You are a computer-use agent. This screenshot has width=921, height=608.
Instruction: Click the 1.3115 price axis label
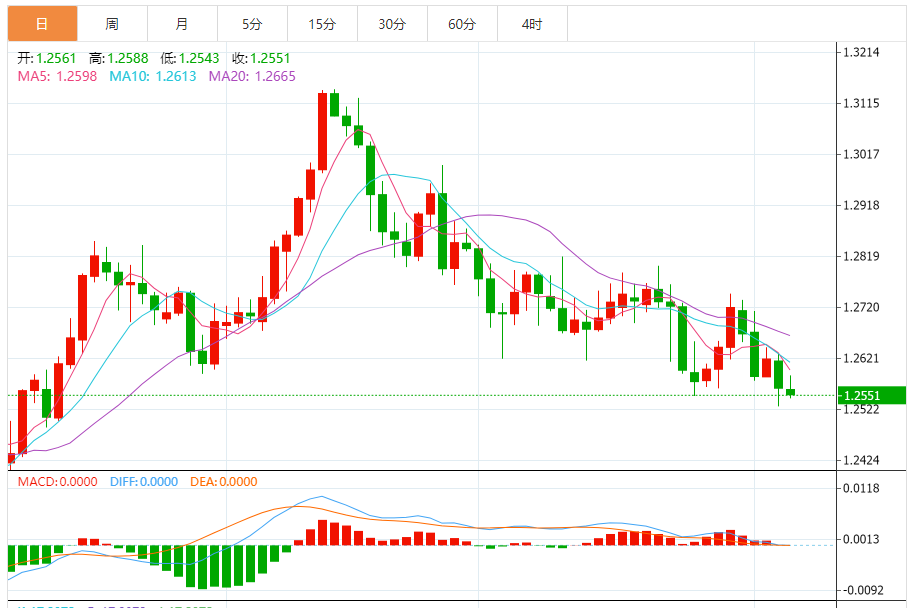pos(861,103)
